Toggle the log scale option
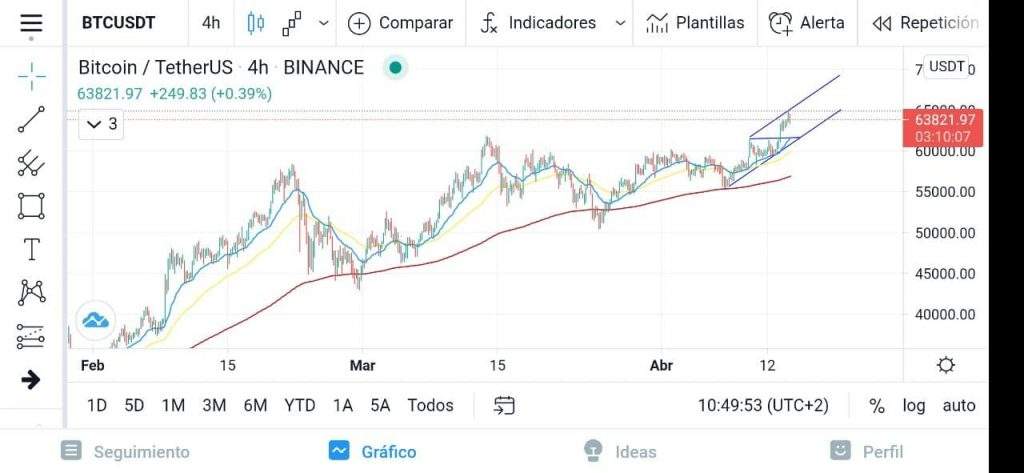Image resolution: width=1024 pixels, height=473 pixels. point(914,405)
